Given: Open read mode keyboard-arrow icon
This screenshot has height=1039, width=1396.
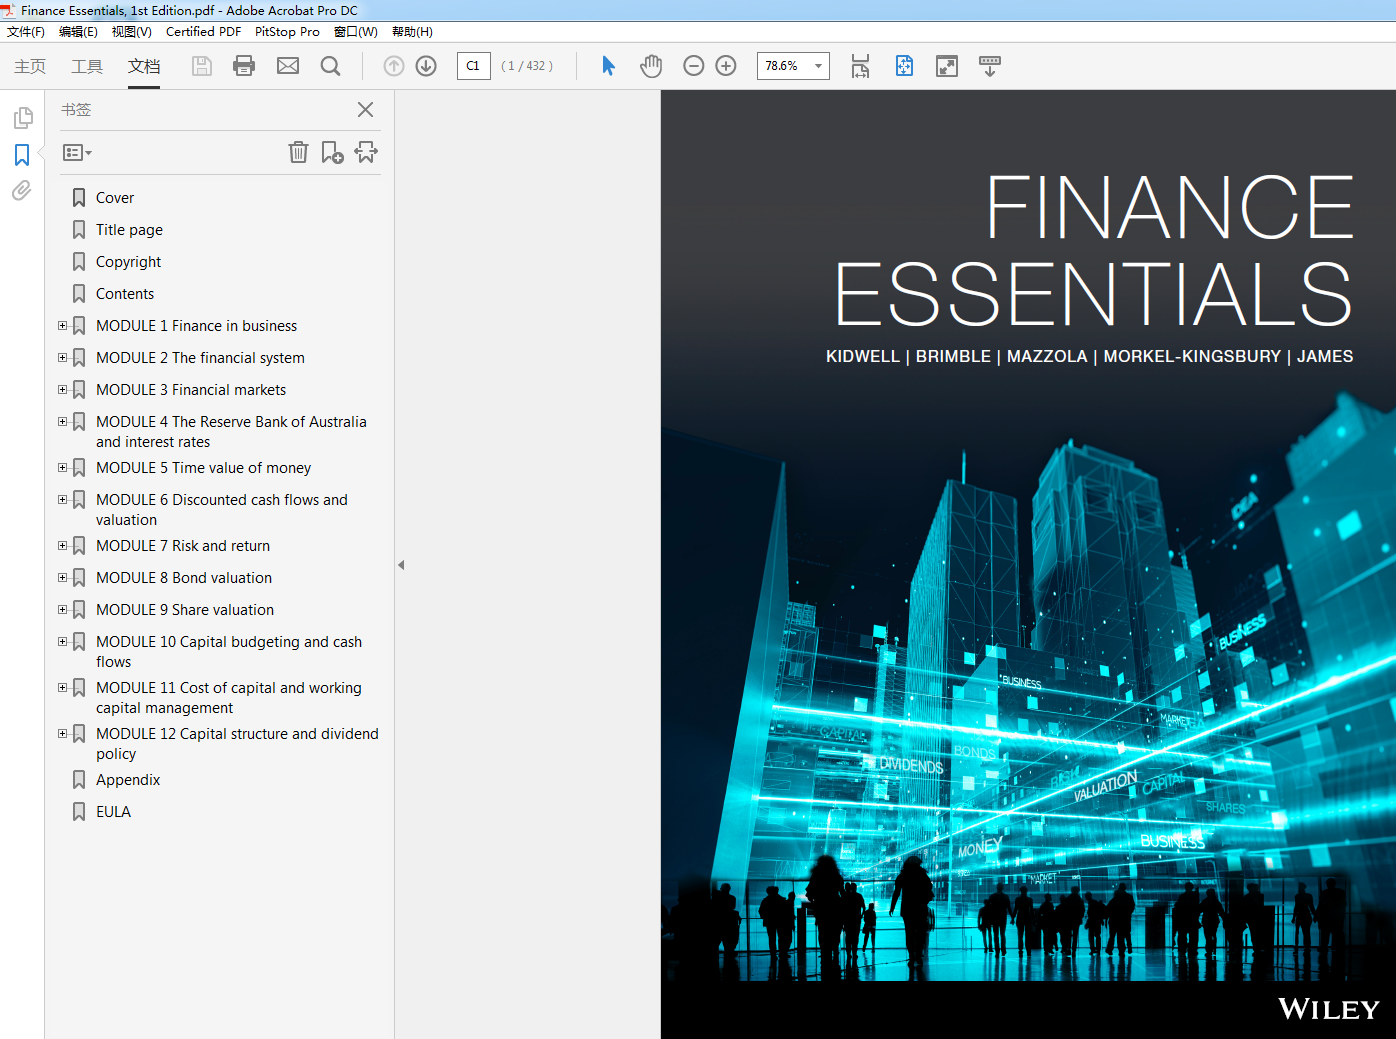Looking at the screenshot, I should pos(990,66).
